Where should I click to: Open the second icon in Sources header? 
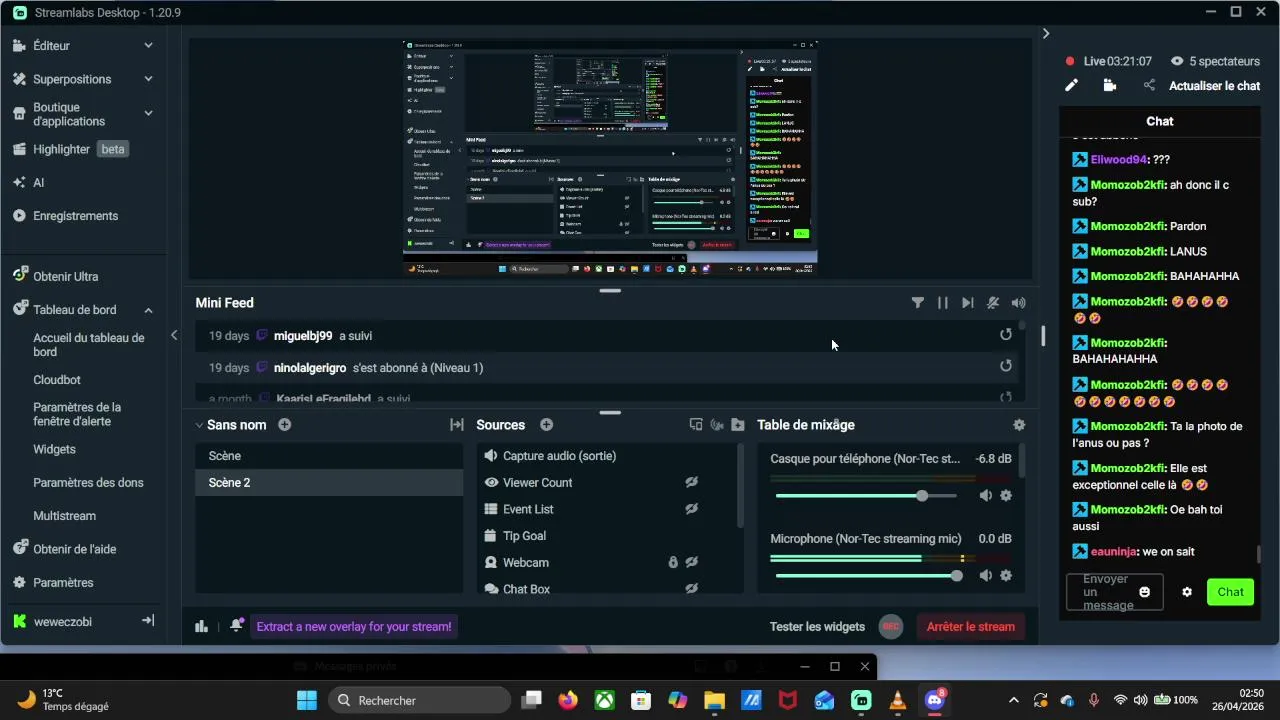(x=717, y=425)
